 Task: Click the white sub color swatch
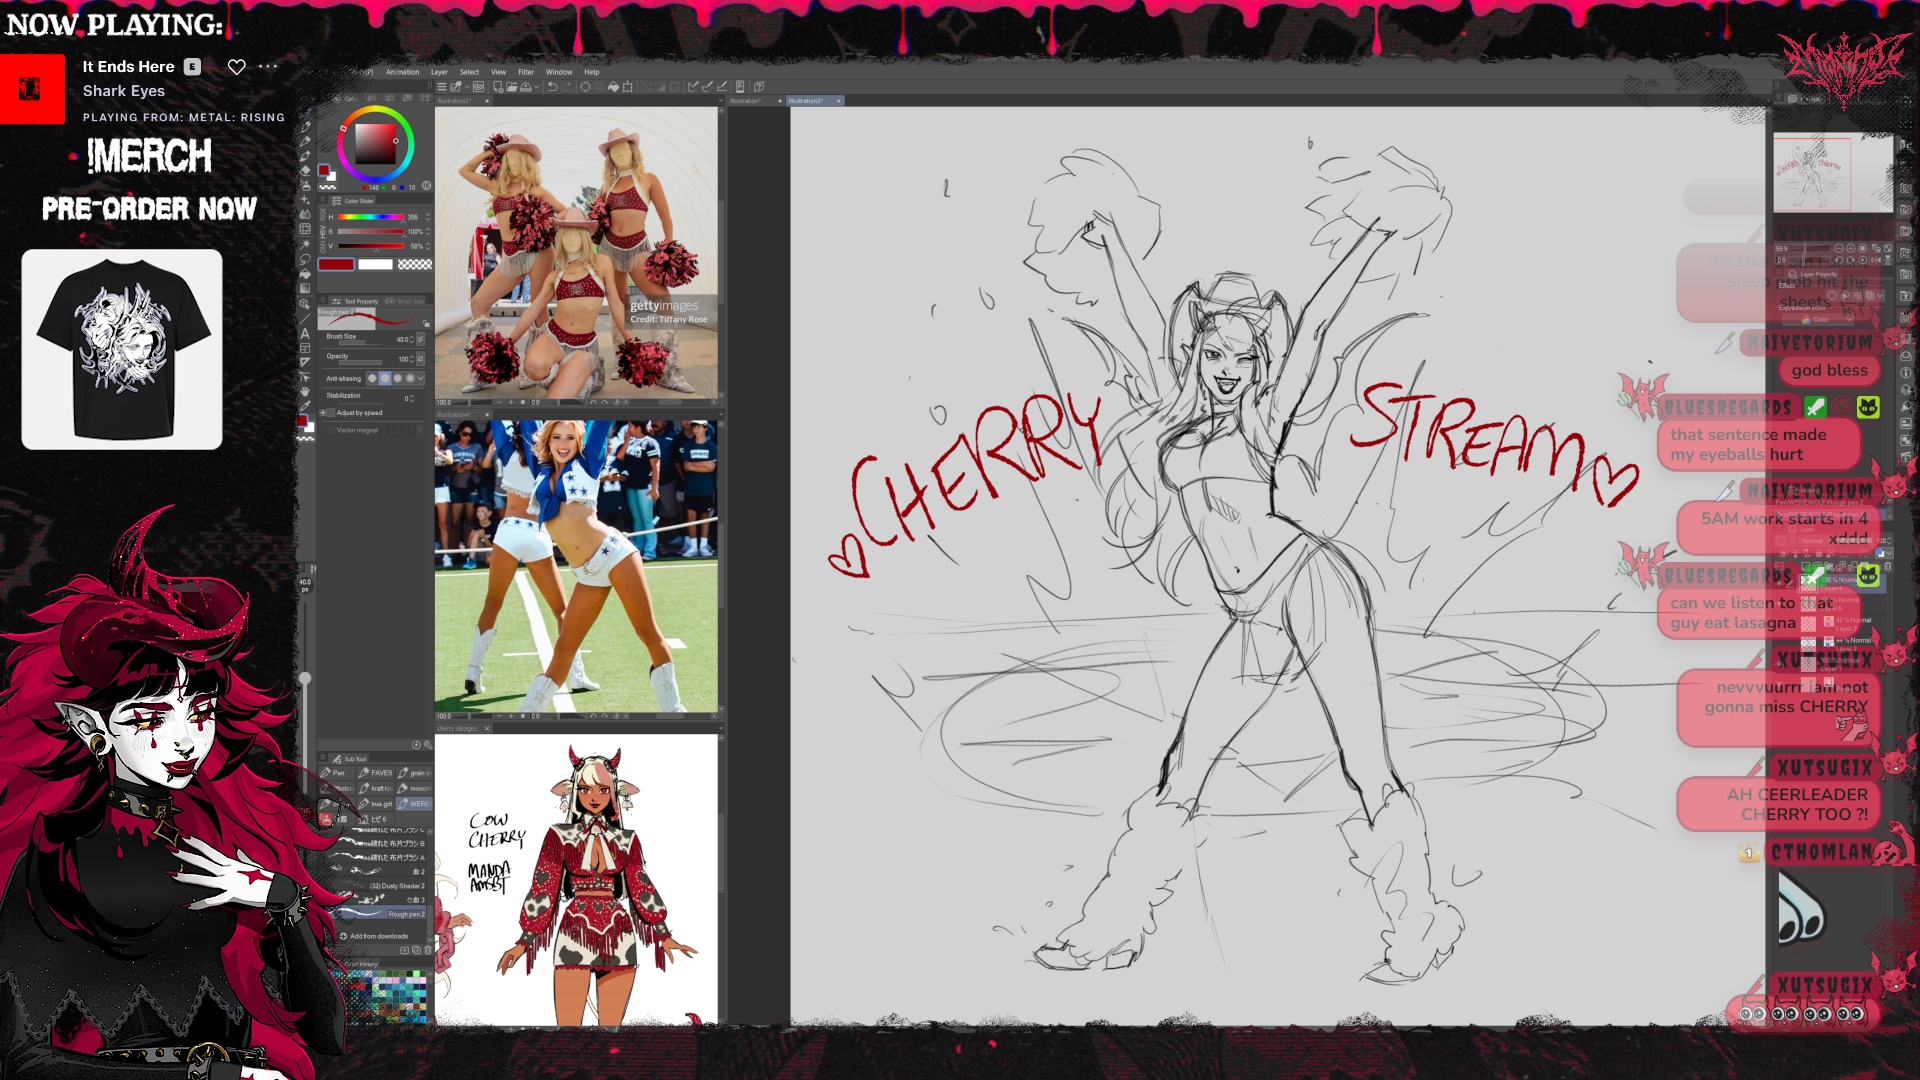376,265
